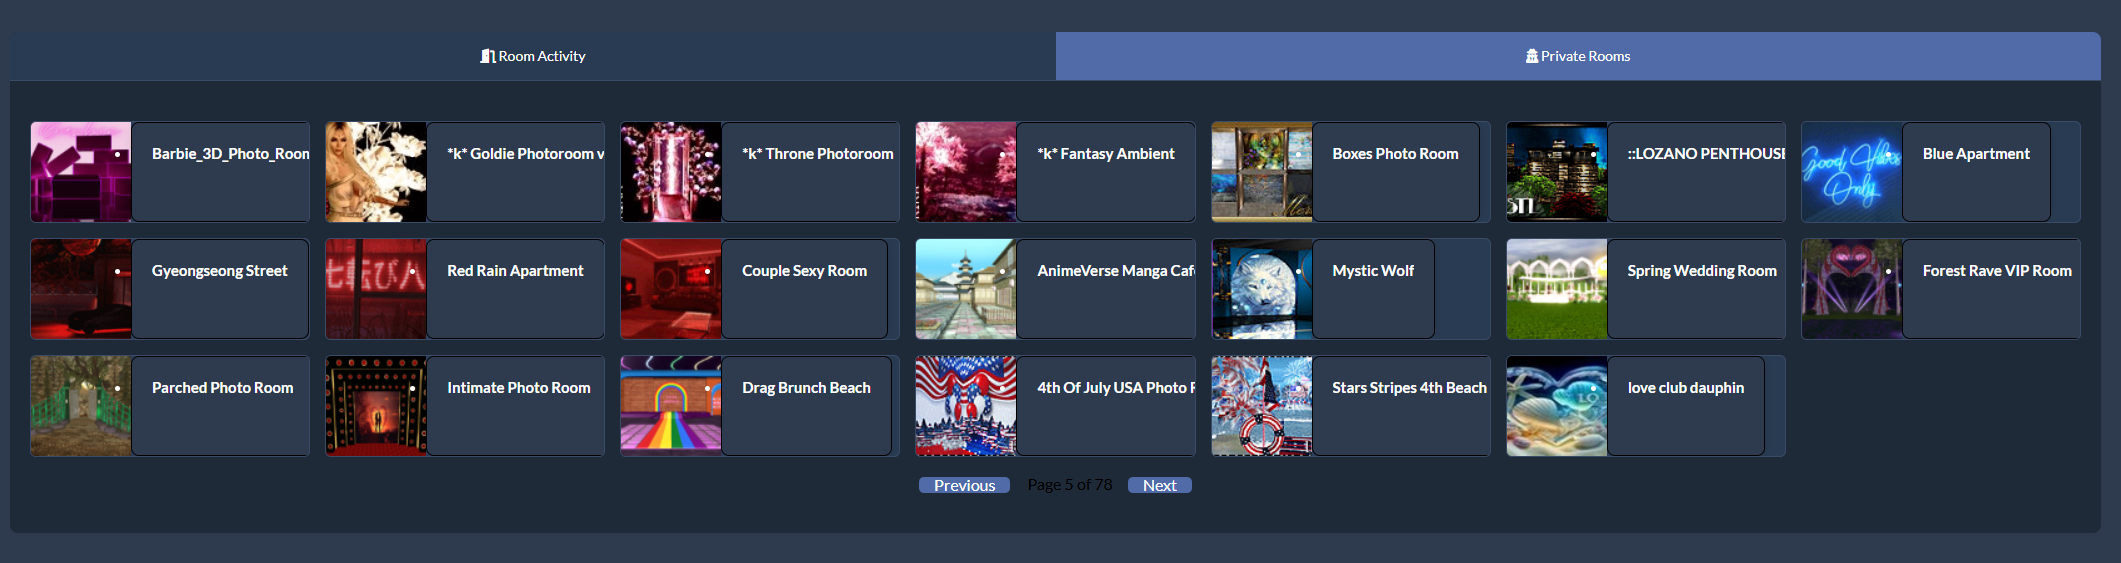Image resolution: width=2121 pixels, height=563 pixels.
Task: Click the Throne Photoroom preview image
Action: 671,172
